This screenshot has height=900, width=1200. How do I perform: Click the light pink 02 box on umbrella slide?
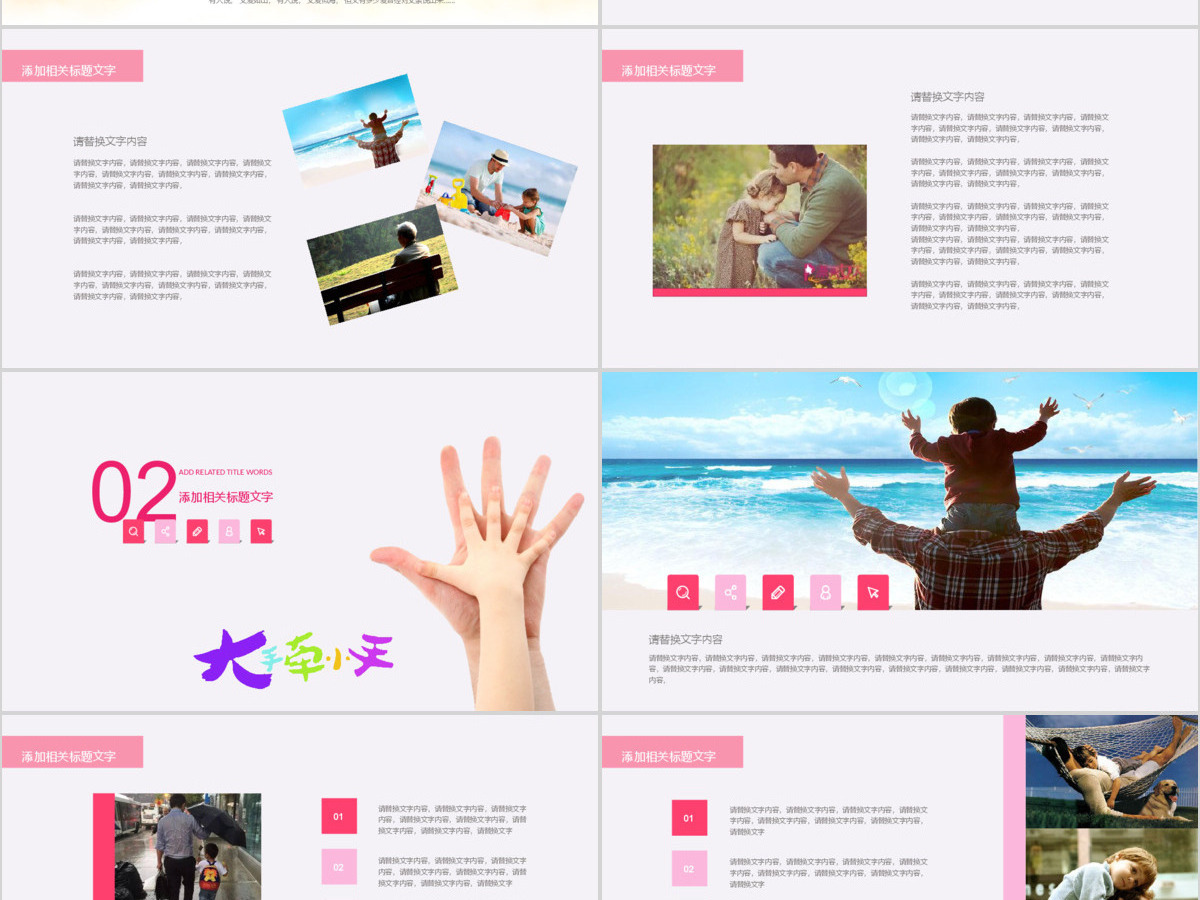339,867
